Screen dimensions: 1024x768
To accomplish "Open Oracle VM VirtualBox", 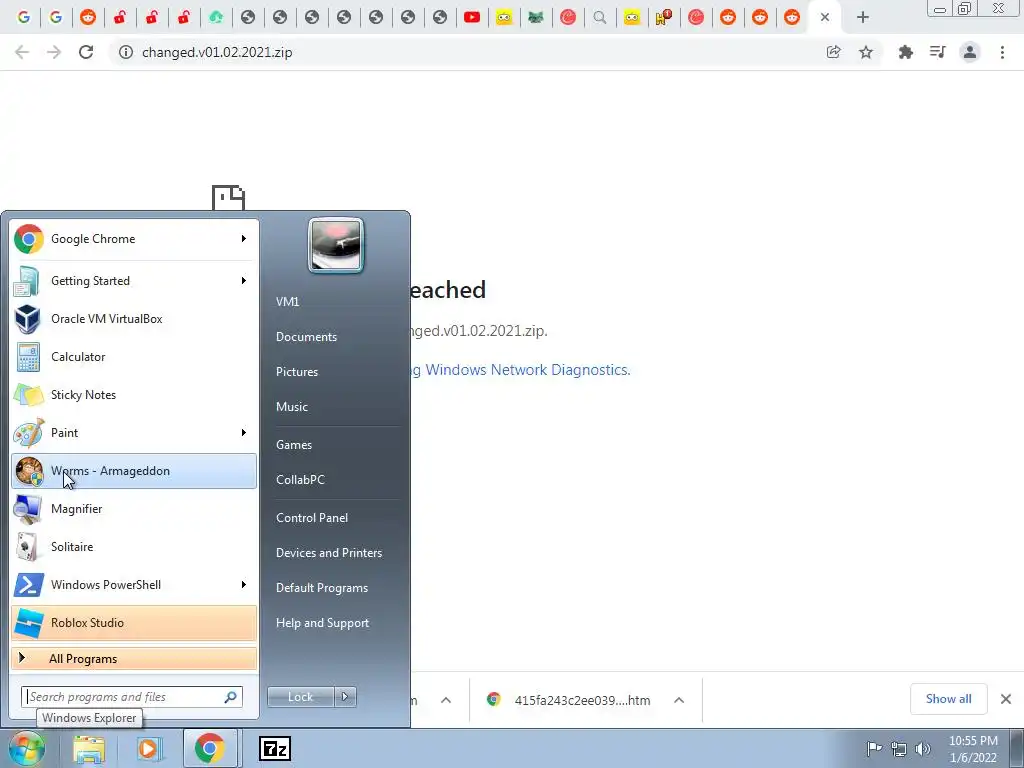I will 134,319.
